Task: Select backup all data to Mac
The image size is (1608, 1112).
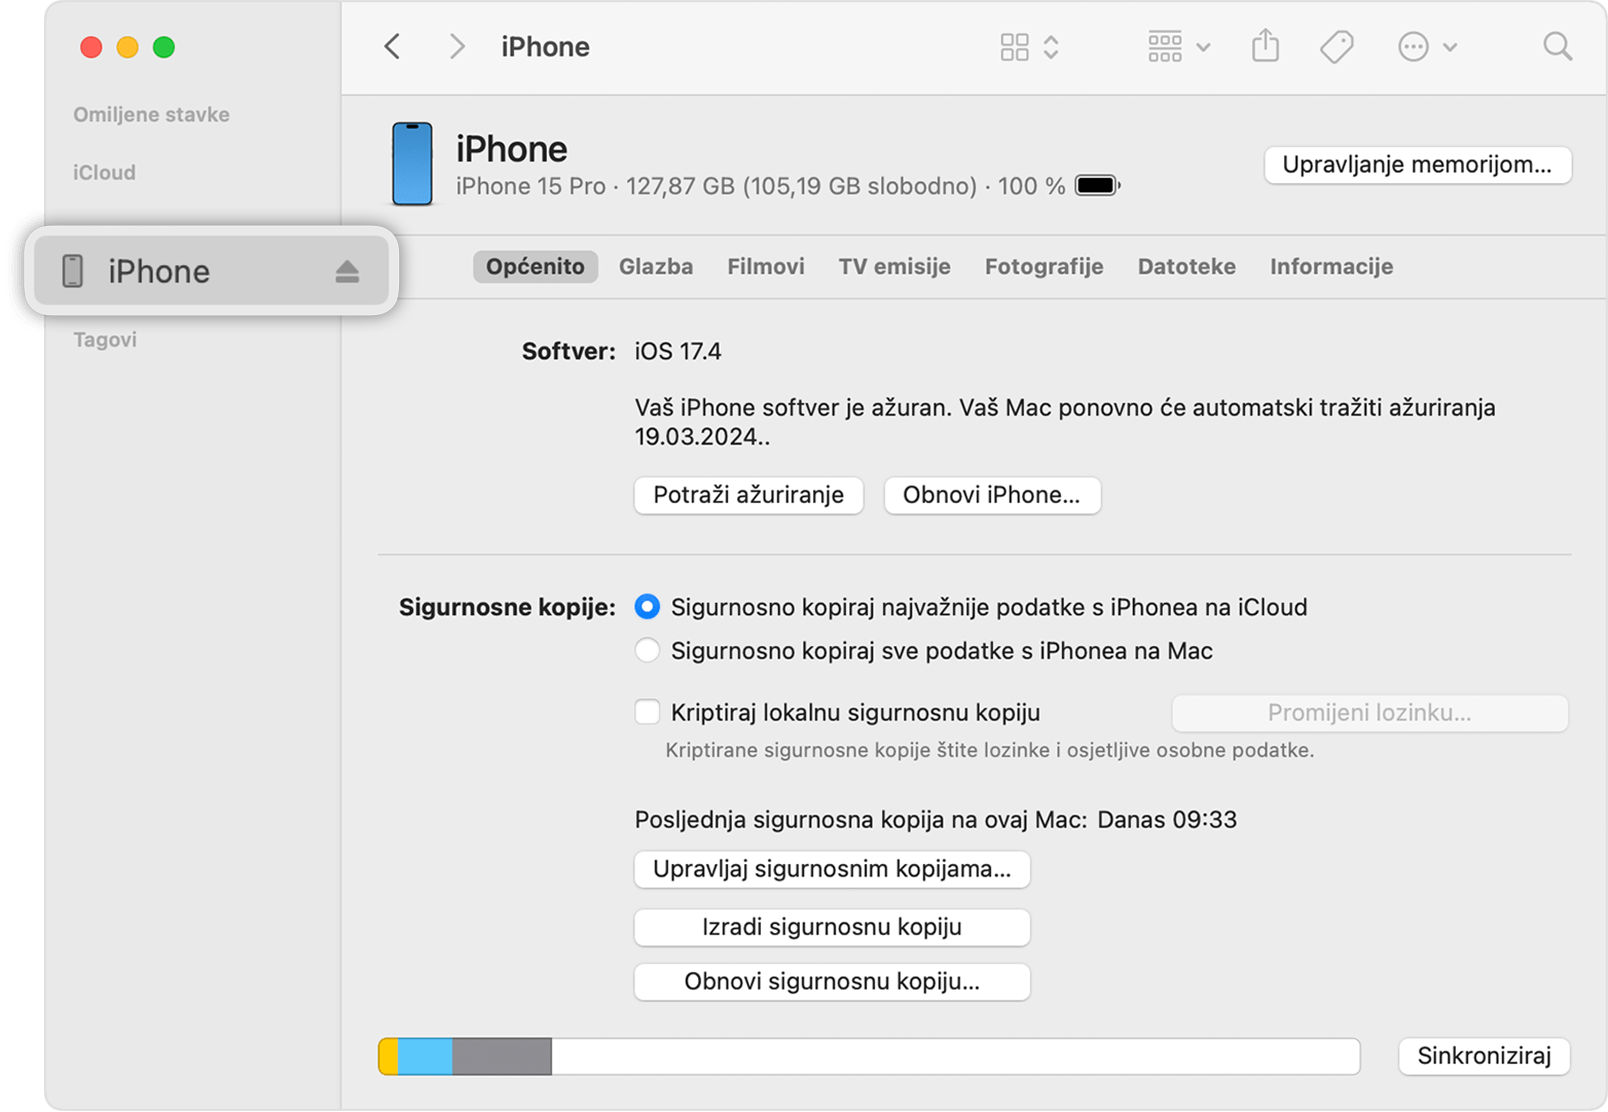Action: click(647, 651)
